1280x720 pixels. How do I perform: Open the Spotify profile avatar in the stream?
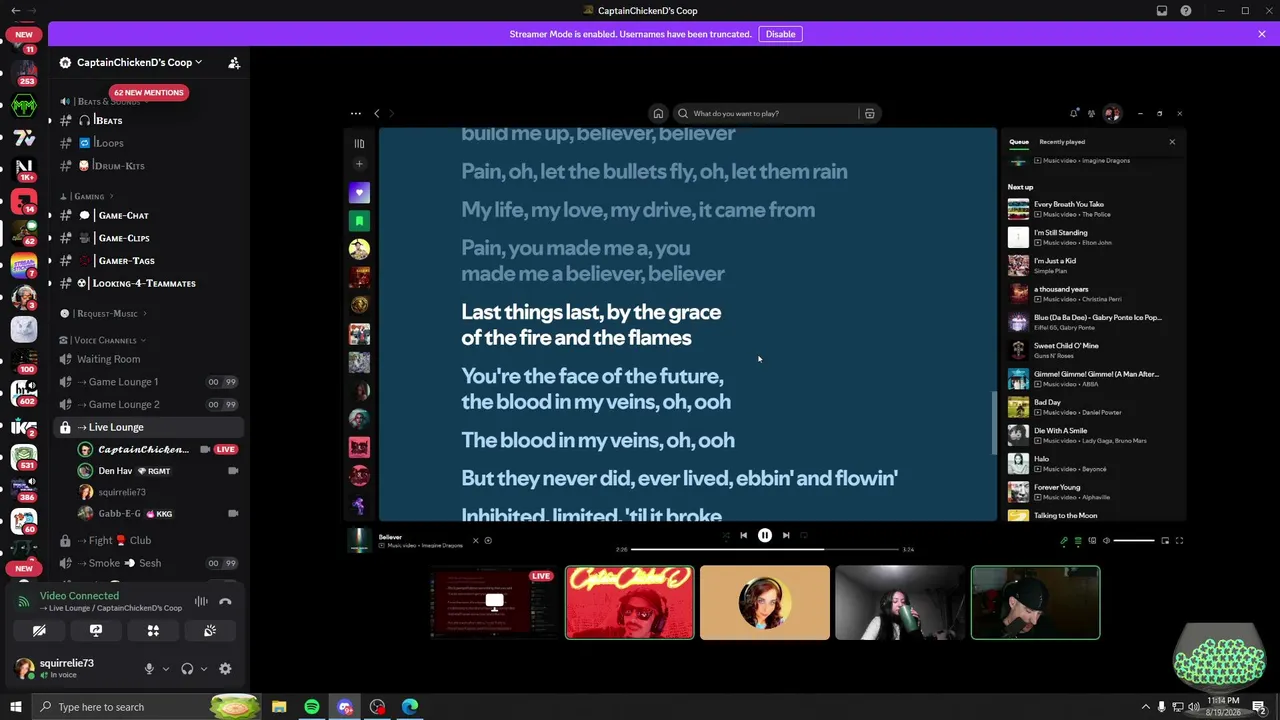1112,113
